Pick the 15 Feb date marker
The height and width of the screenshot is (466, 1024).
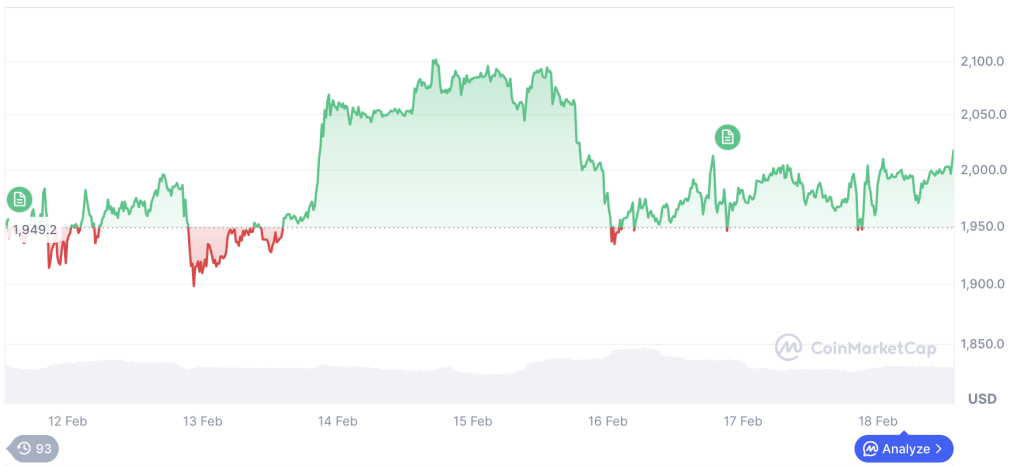click(x=472, y=421)
